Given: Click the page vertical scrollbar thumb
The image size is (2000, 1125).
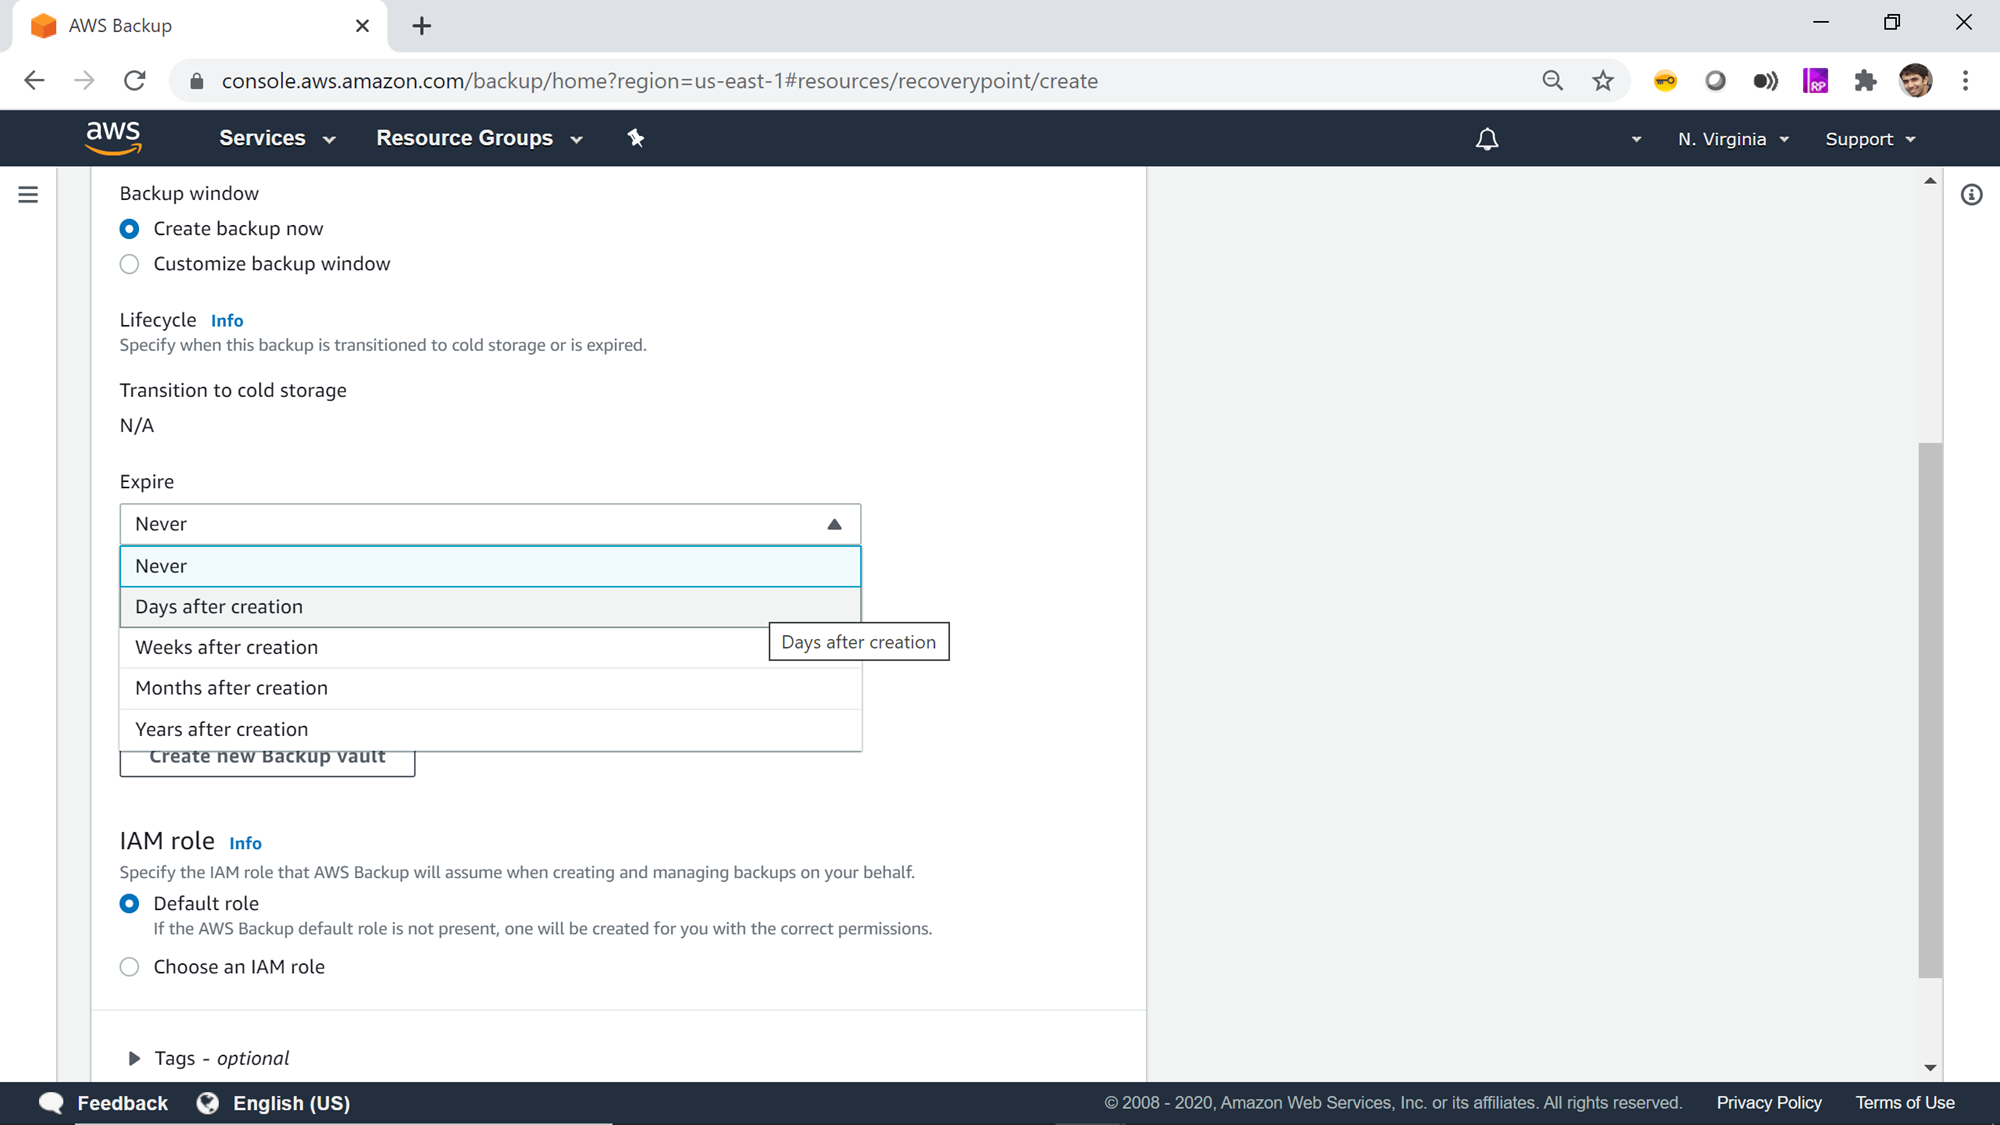Looking at the screenshot, I should point(1929,710).
